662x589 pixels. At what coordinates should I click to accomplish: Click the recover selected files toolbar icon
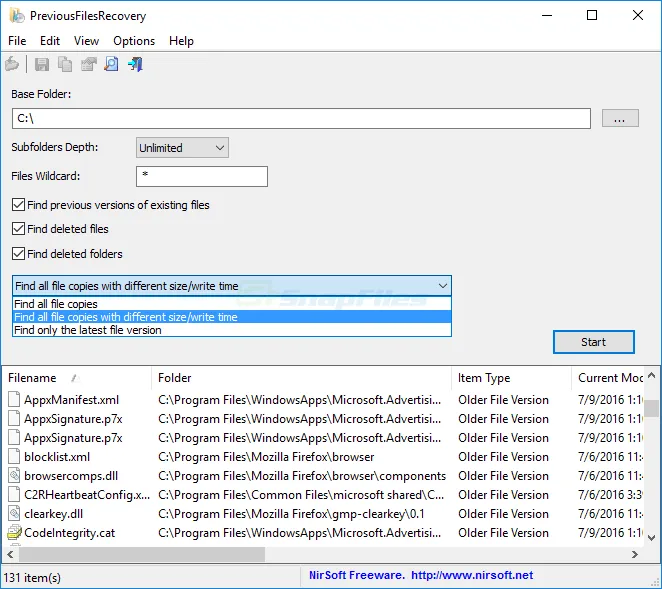click(x=12, y=64)
